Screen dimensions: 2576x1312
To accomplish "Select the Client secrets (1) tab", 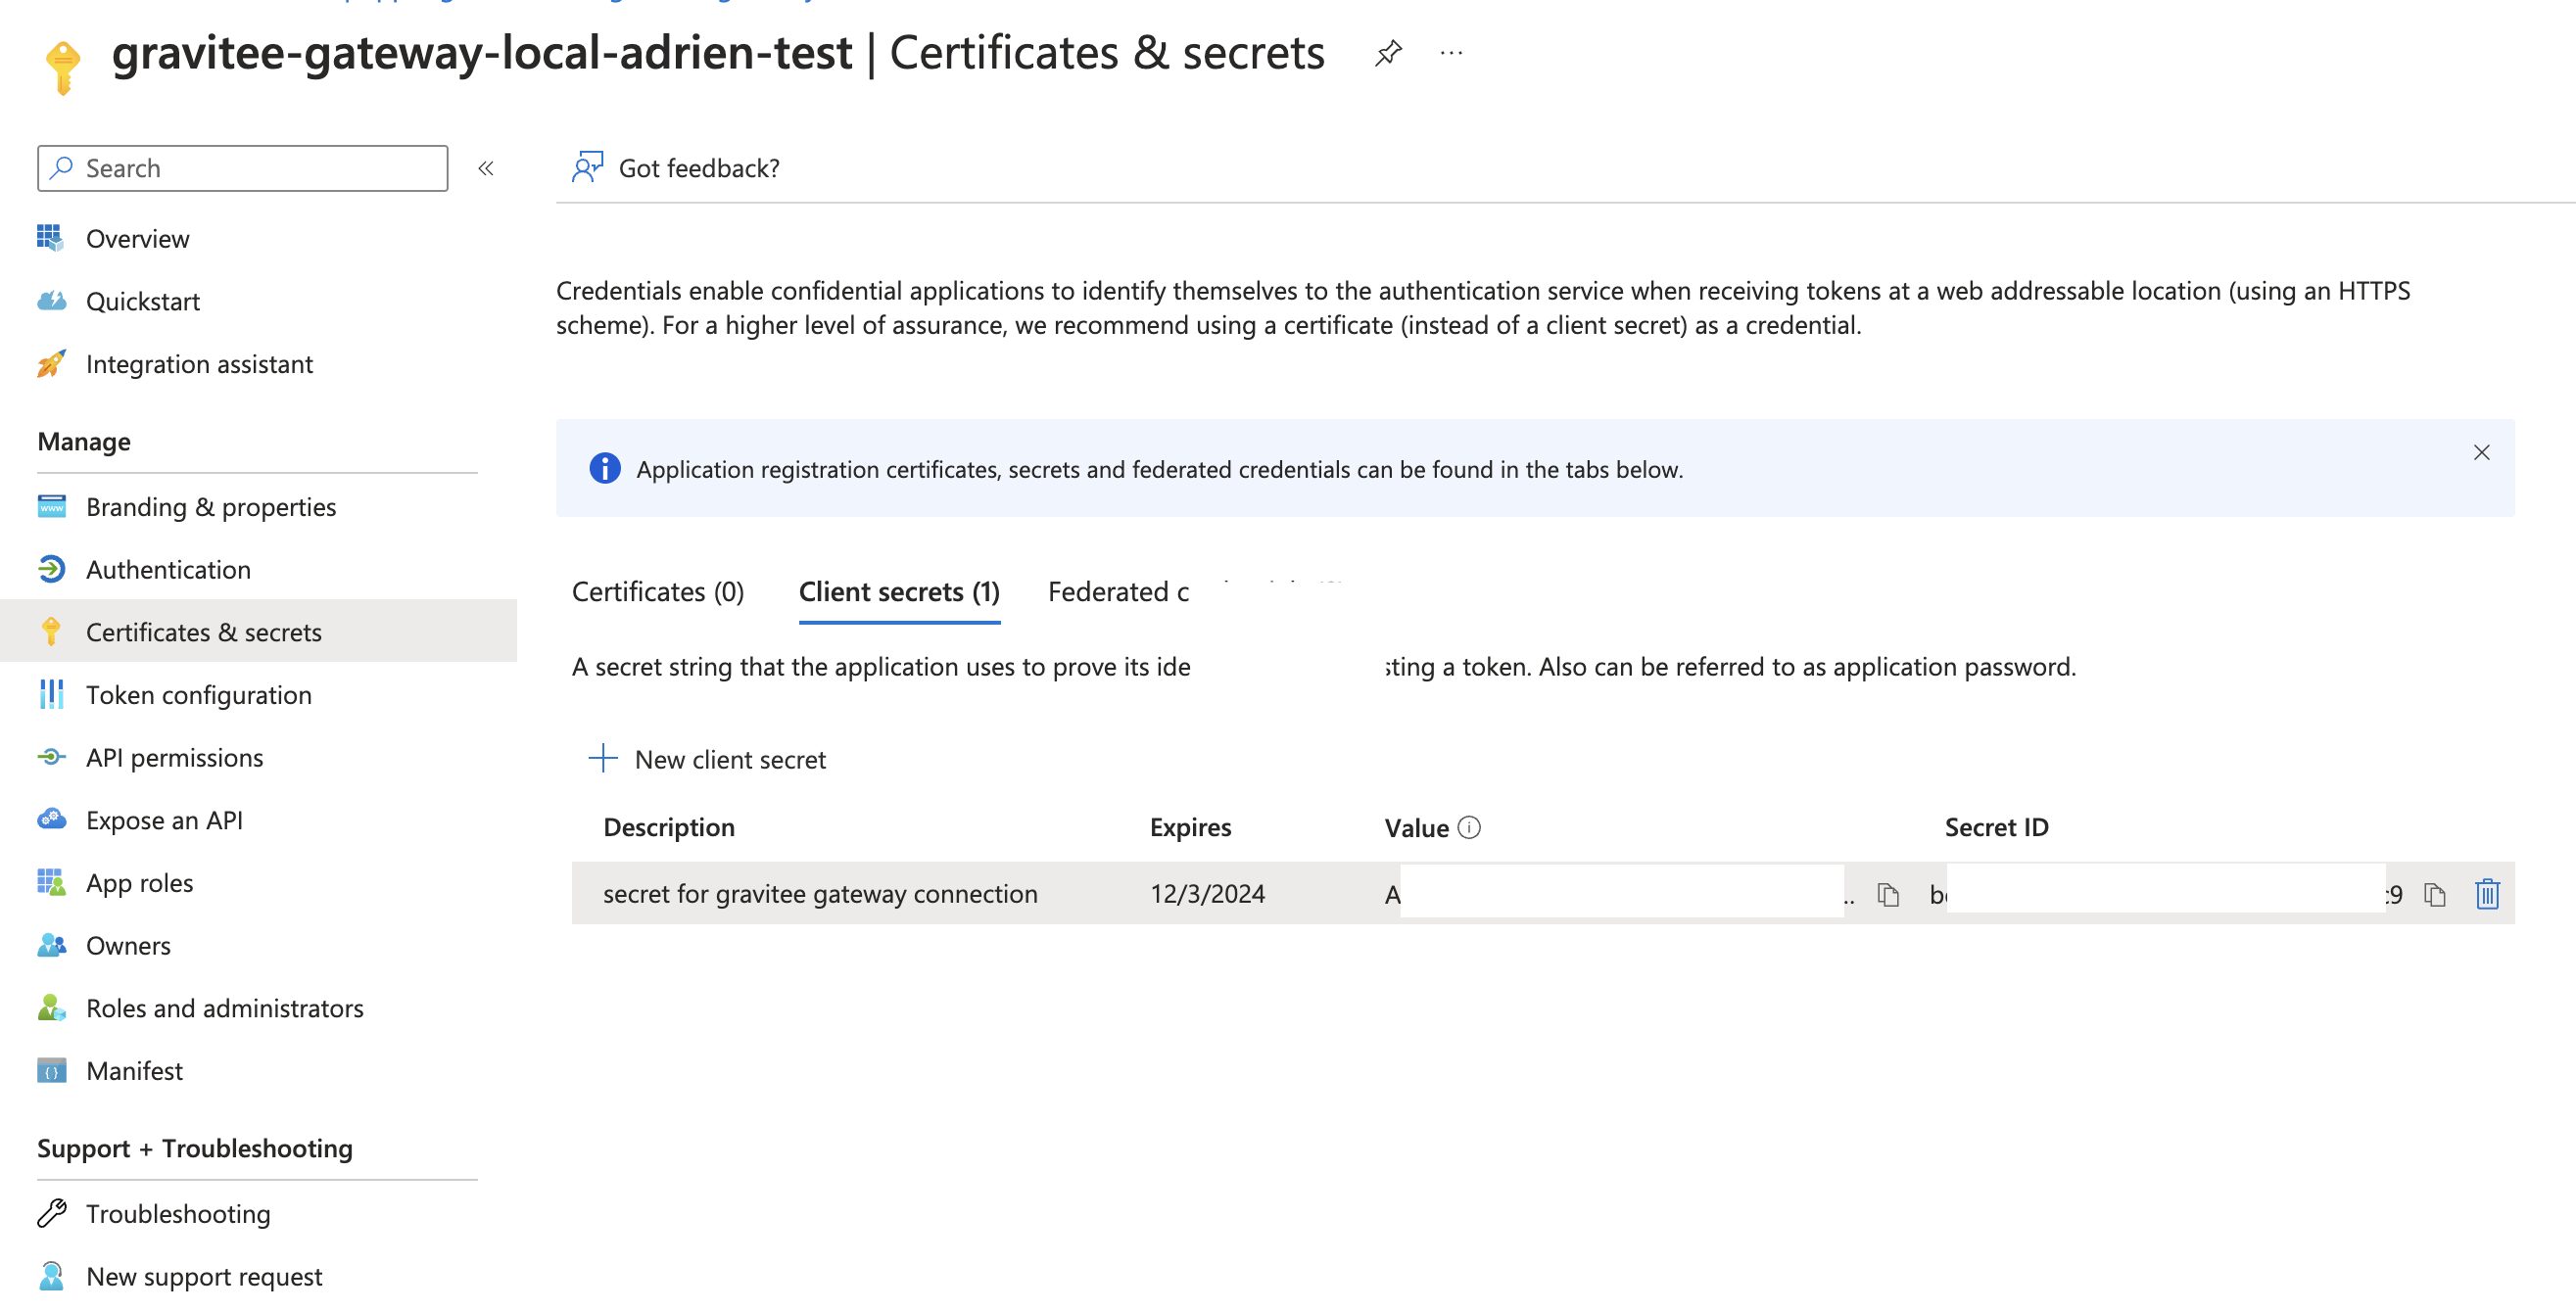I will point(899,592).
